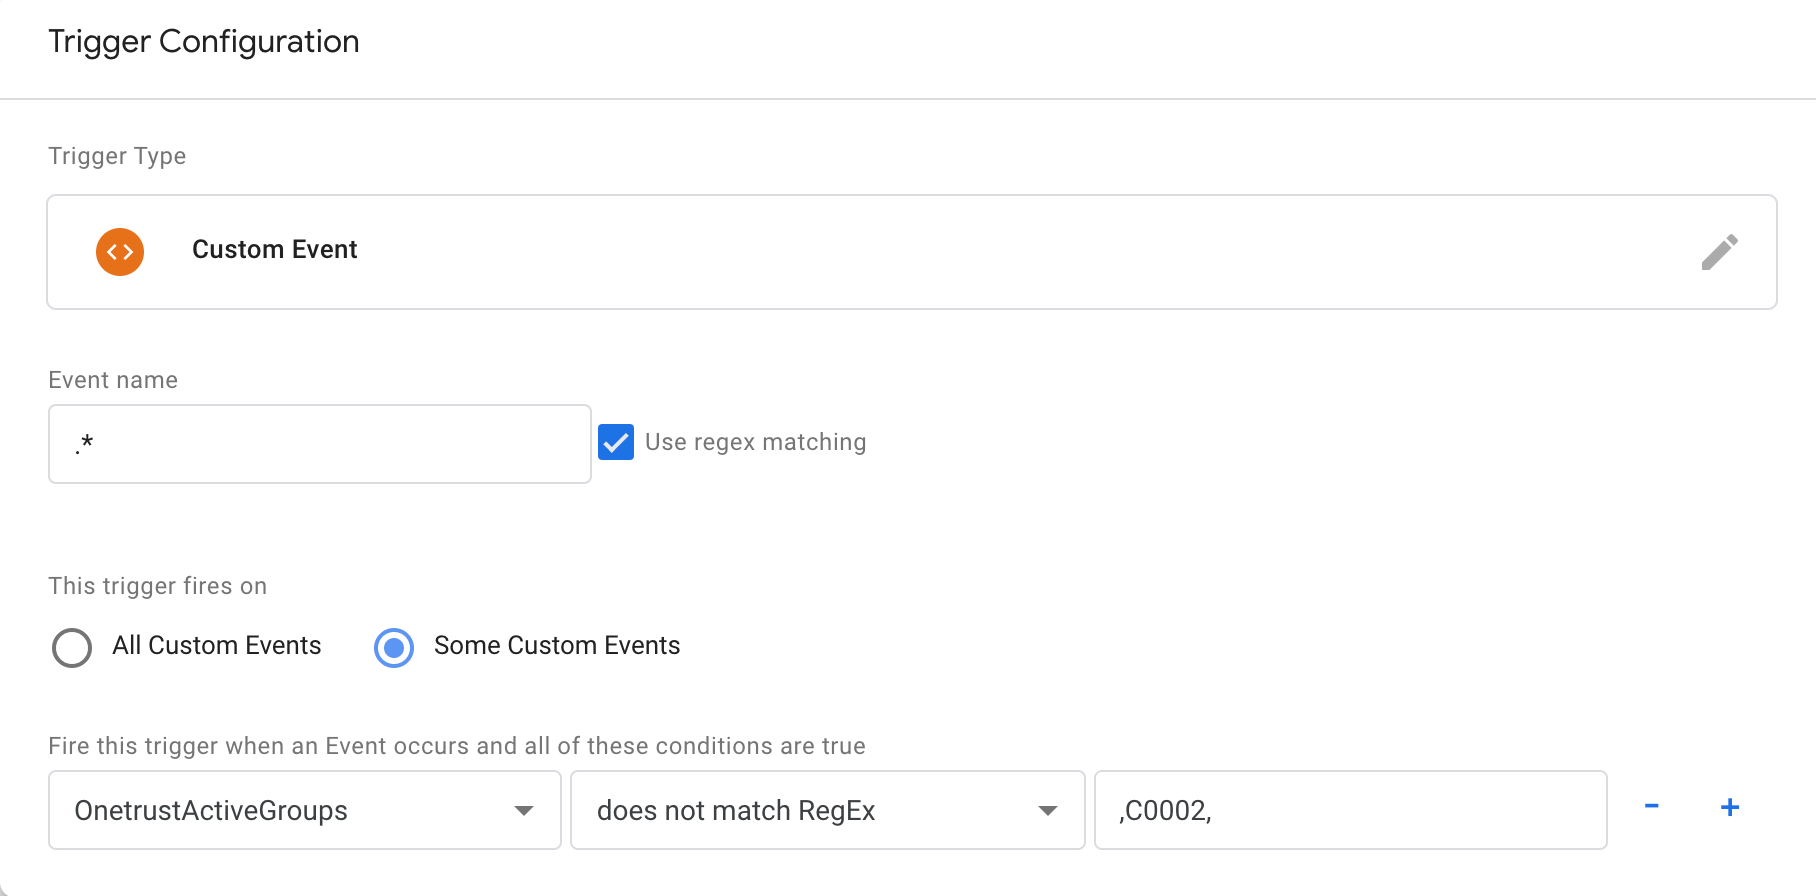The height and width of the screenshot is (896, 1816).
Task: Click the Trigger Configuration heading
Action: [204, 41]
